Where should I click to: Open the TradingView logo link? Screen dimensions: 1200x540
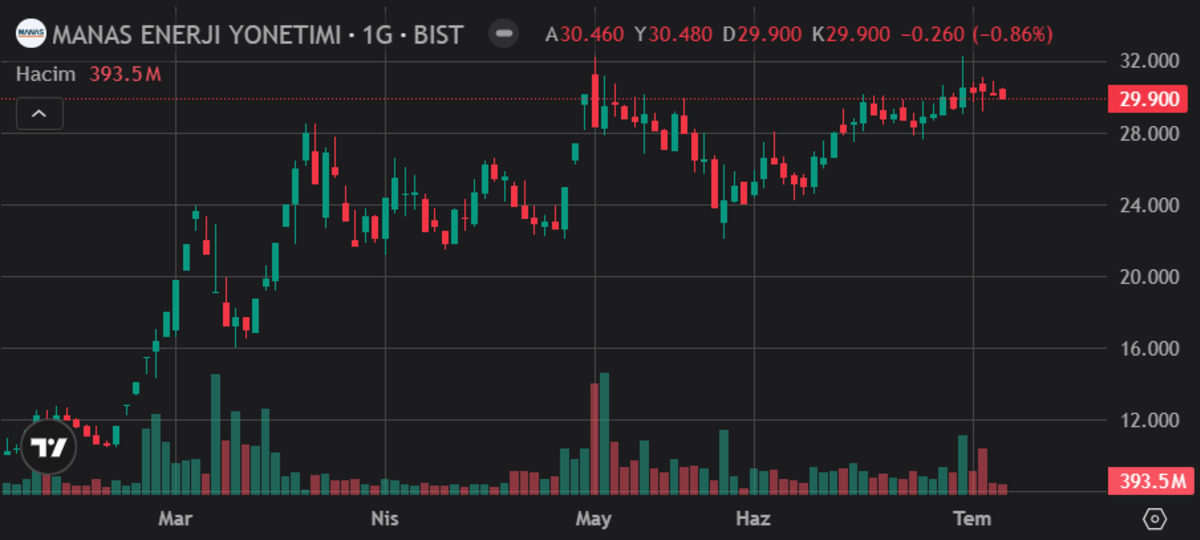point(48,446)
